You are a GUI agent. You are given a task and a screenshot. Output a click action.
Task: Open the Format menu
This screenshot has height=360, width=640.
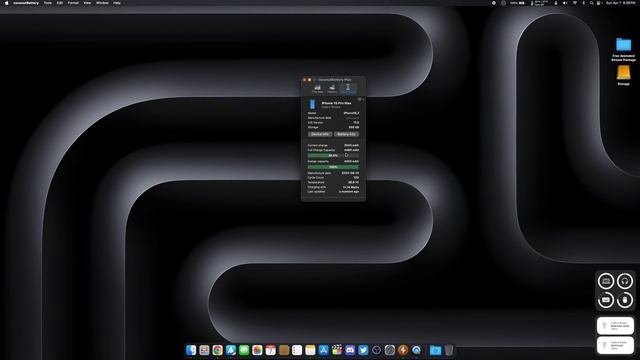click(x=73, y=3)
